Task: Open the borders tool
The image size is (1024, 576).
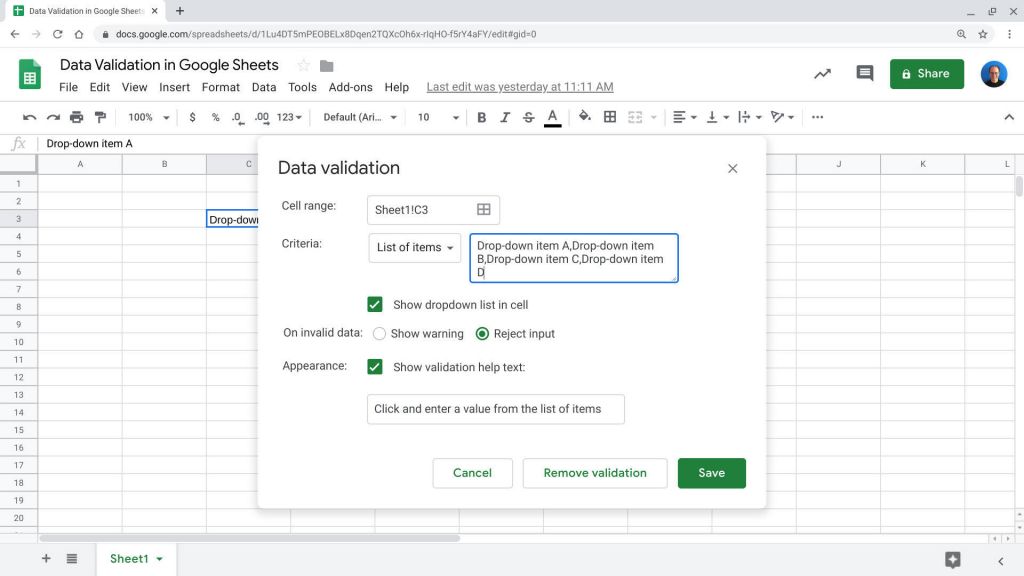Action: click(x=608, y=117)
